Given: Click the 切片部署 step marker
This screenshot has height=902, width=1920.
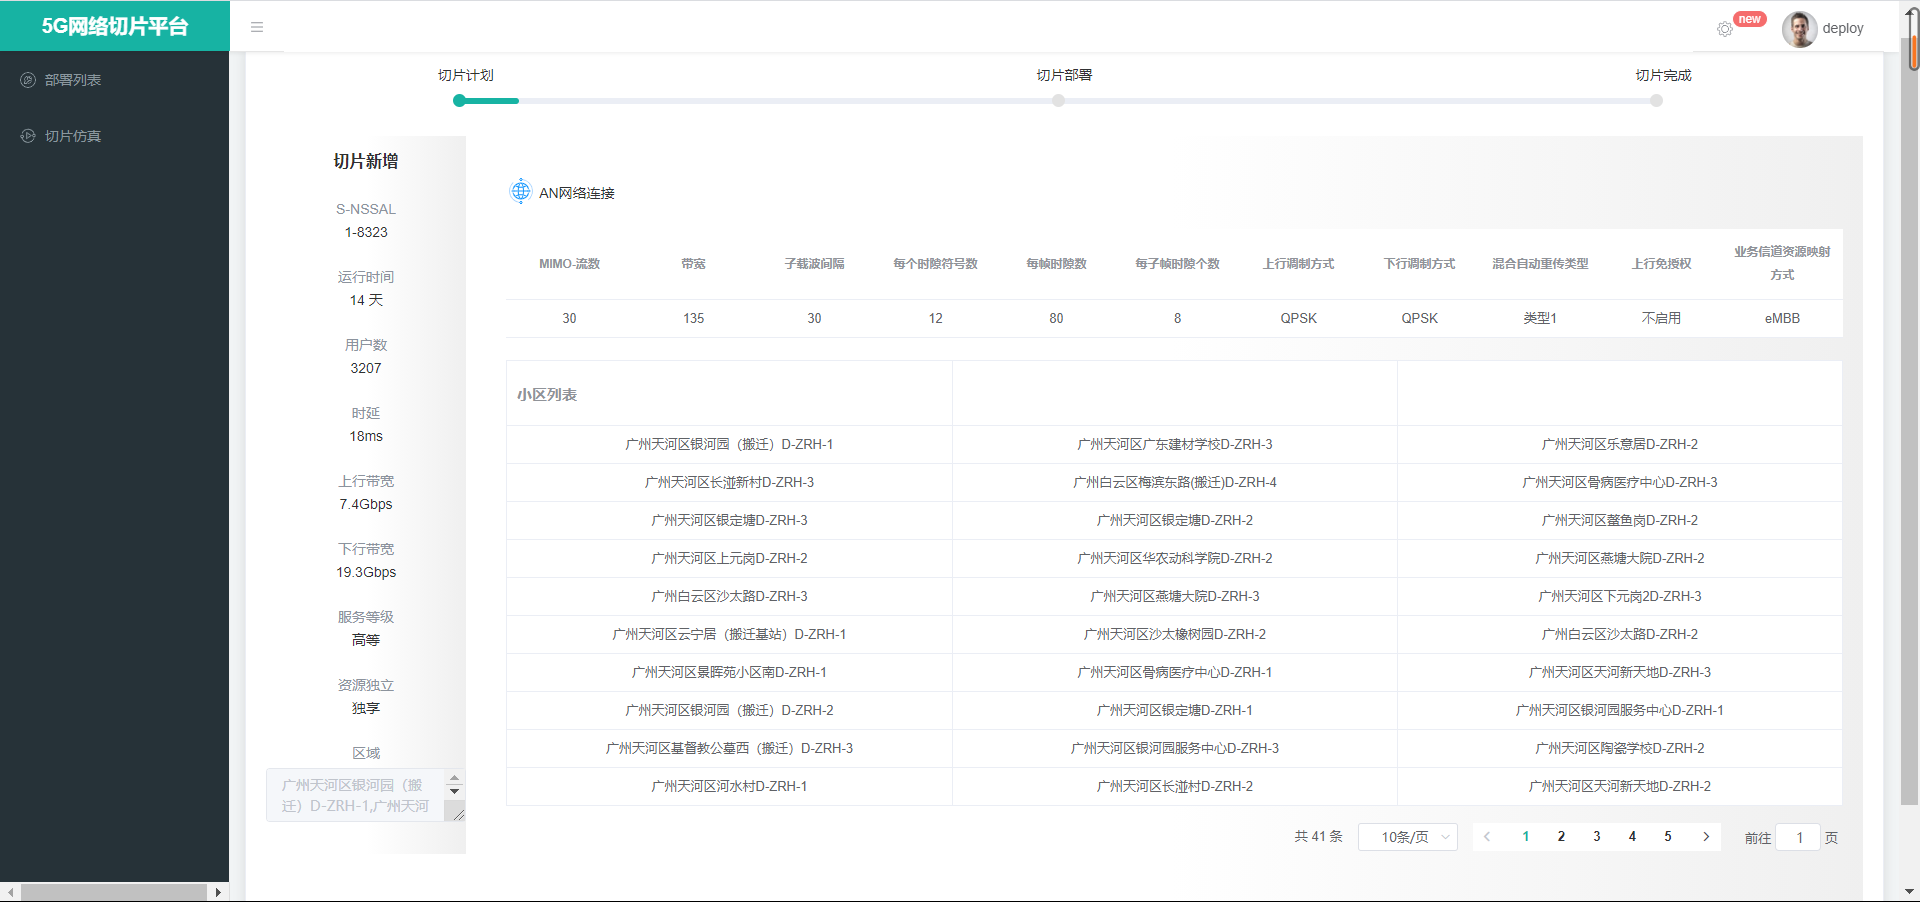Looking at the screenshot, I should click(1058, 100).
